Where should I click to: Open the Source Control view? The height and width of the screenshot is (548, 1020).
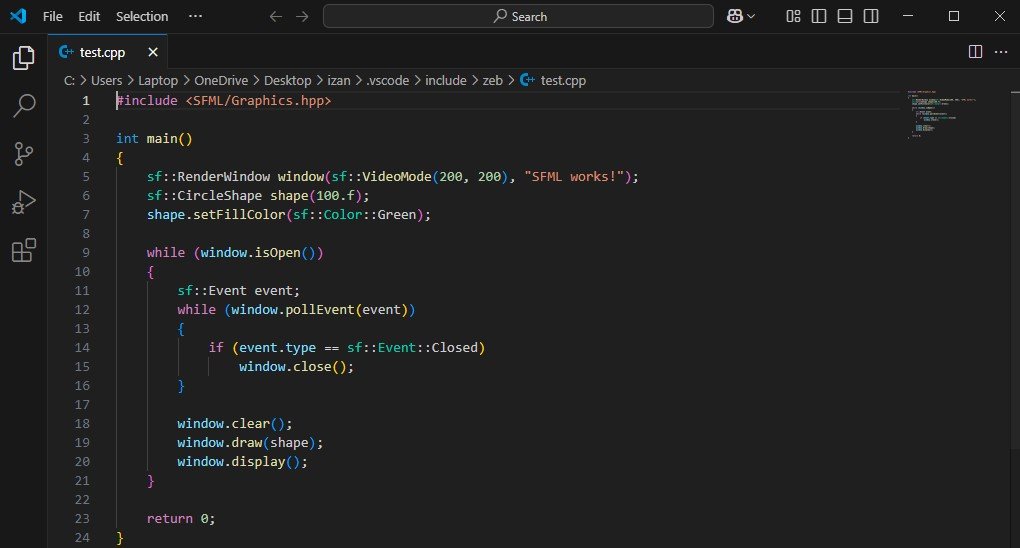pyautogui.click(x=23, y=154)
